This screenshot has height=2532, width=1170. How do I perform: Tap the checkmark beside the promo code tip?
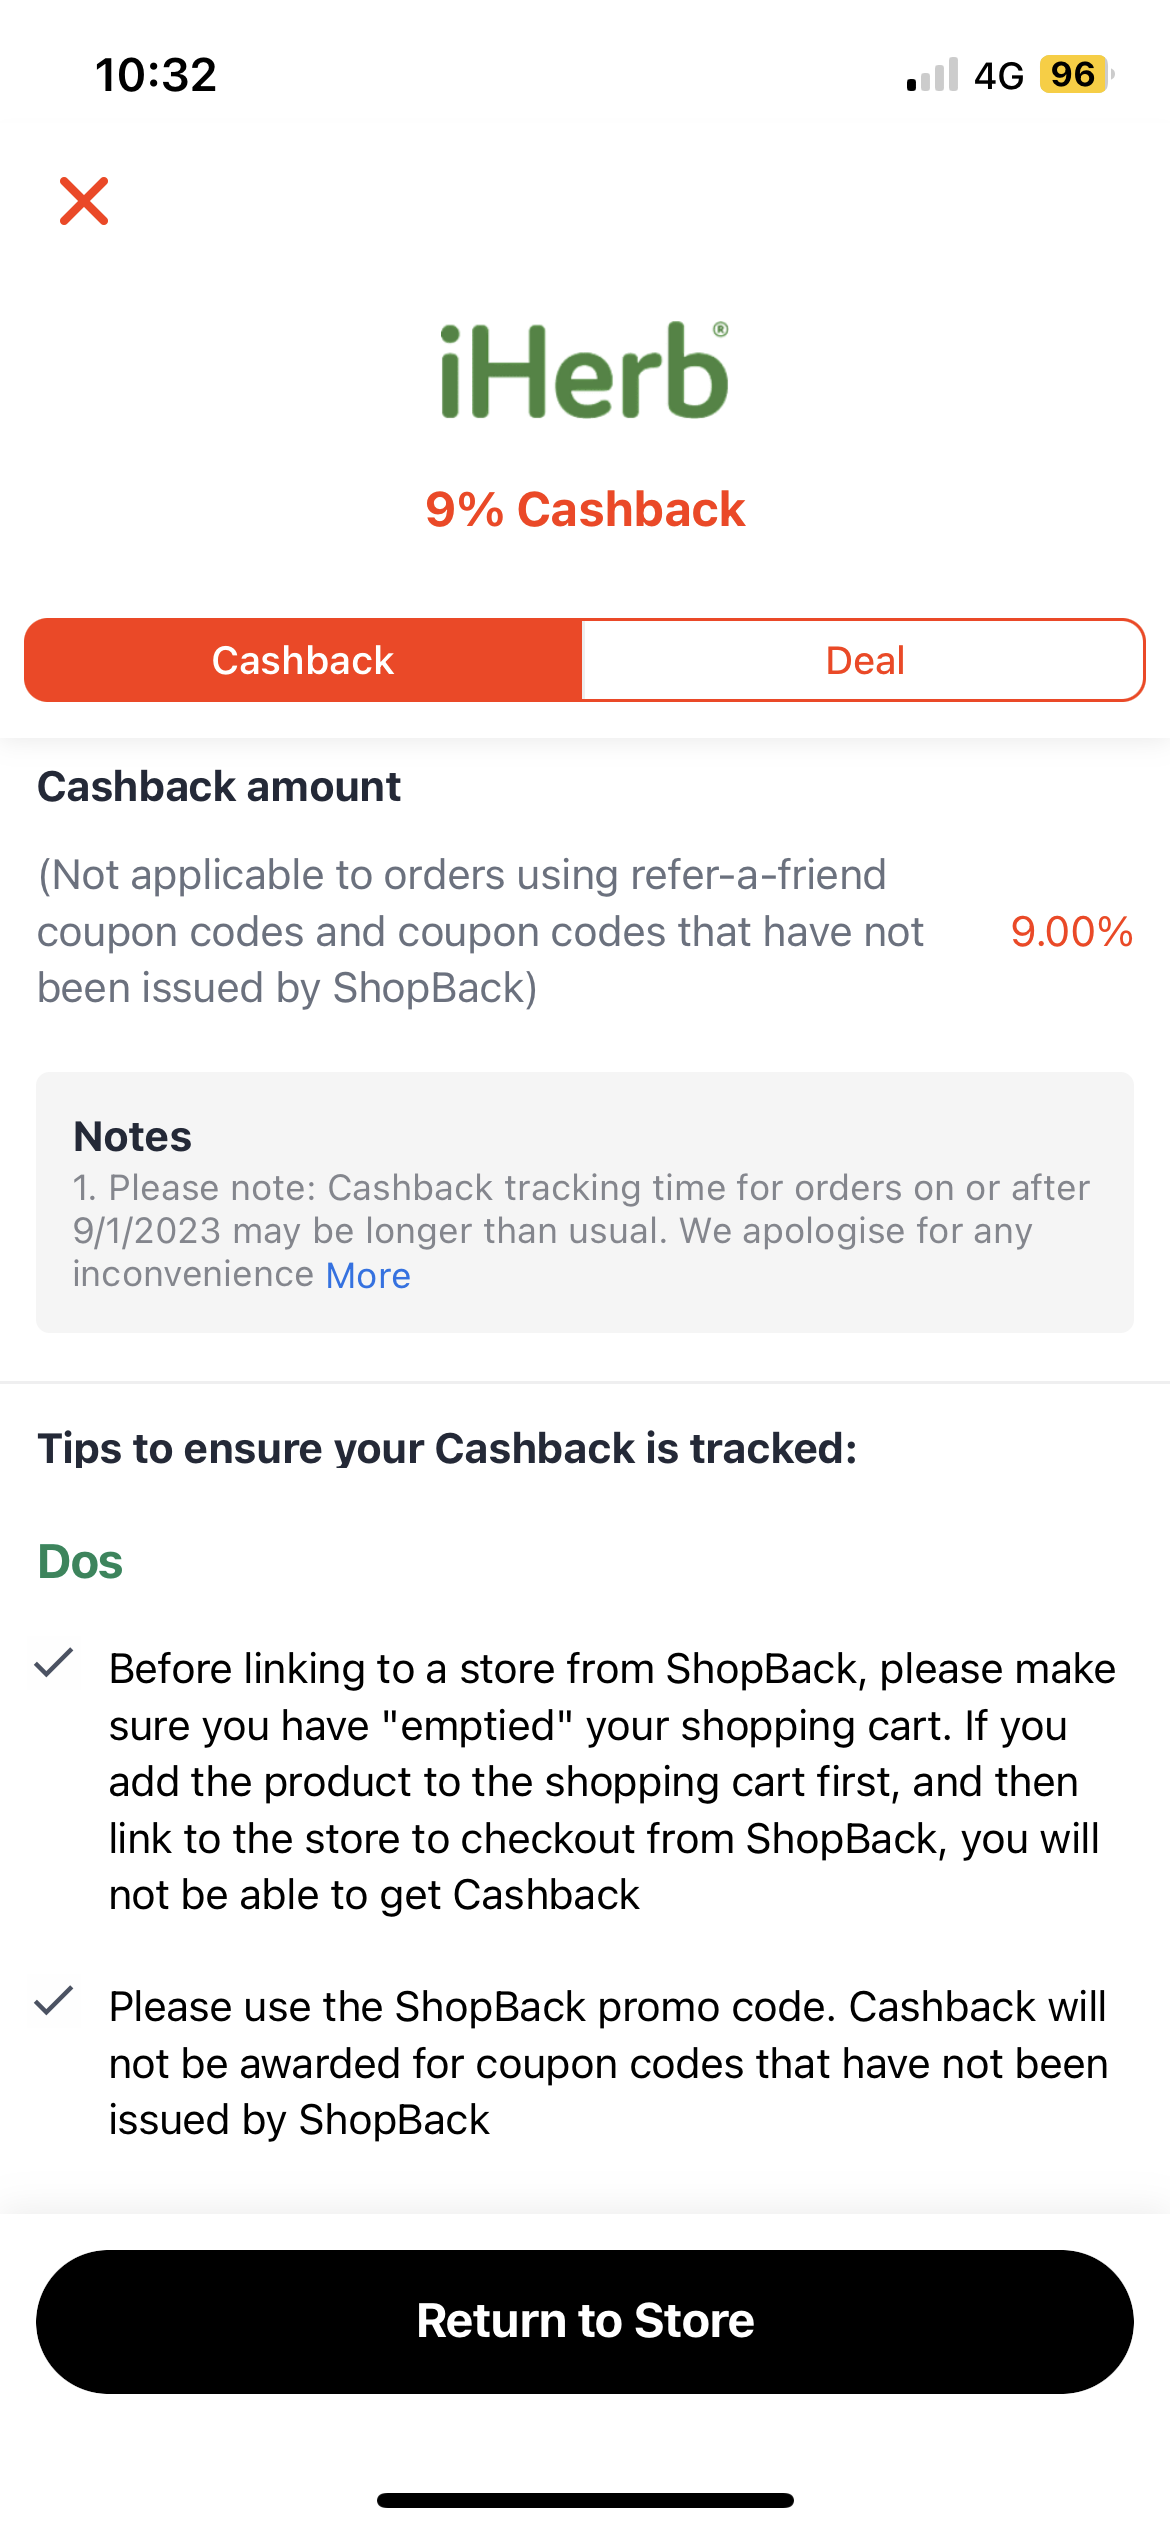point(54,2001)
